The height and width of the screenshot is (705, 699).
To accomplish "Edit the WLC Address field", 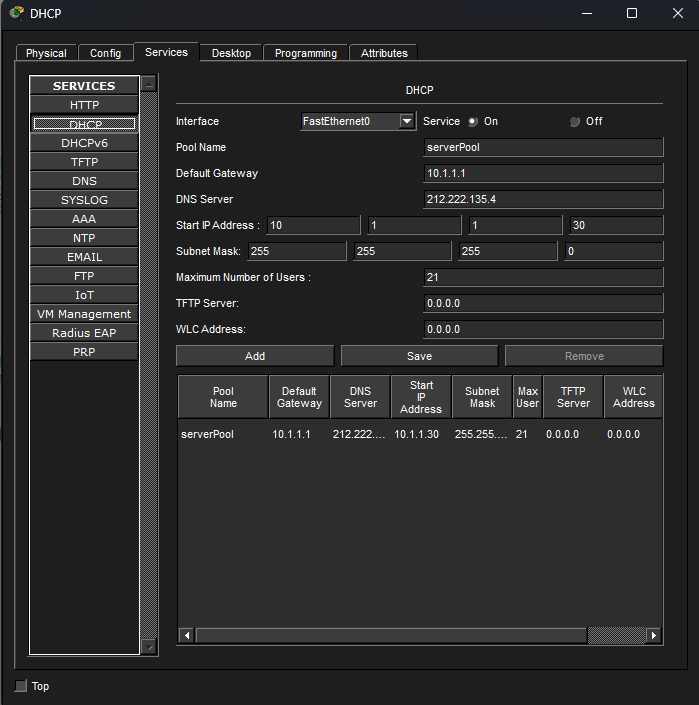I will pos(543,330).
